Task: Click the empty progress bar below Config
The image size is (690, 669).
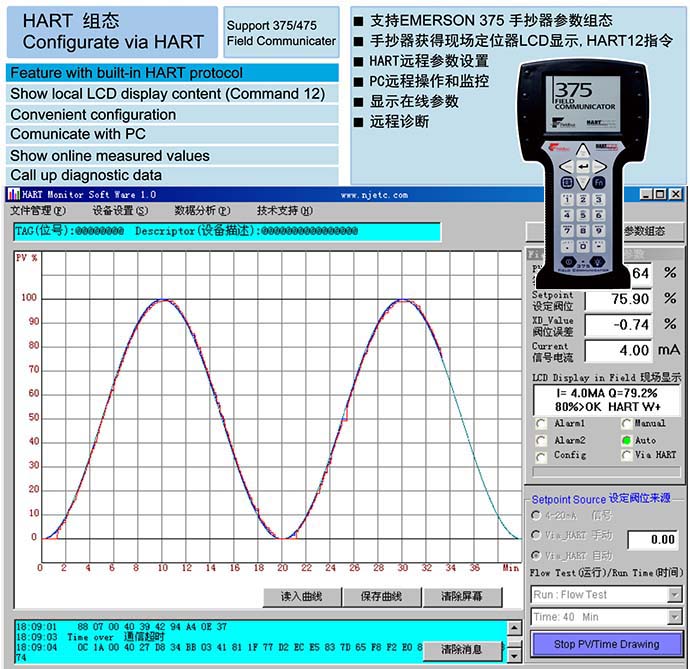Action: 606,472
